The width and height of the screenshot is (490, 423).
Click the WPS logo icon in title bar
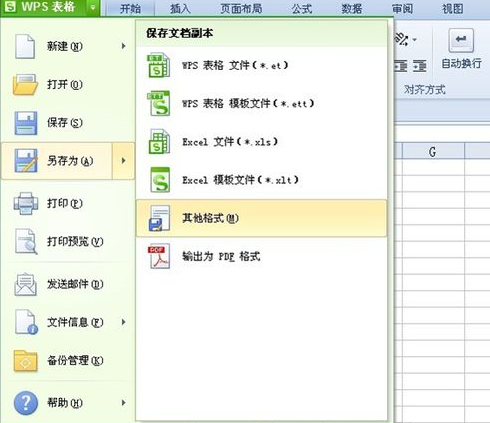pos(10,7)
